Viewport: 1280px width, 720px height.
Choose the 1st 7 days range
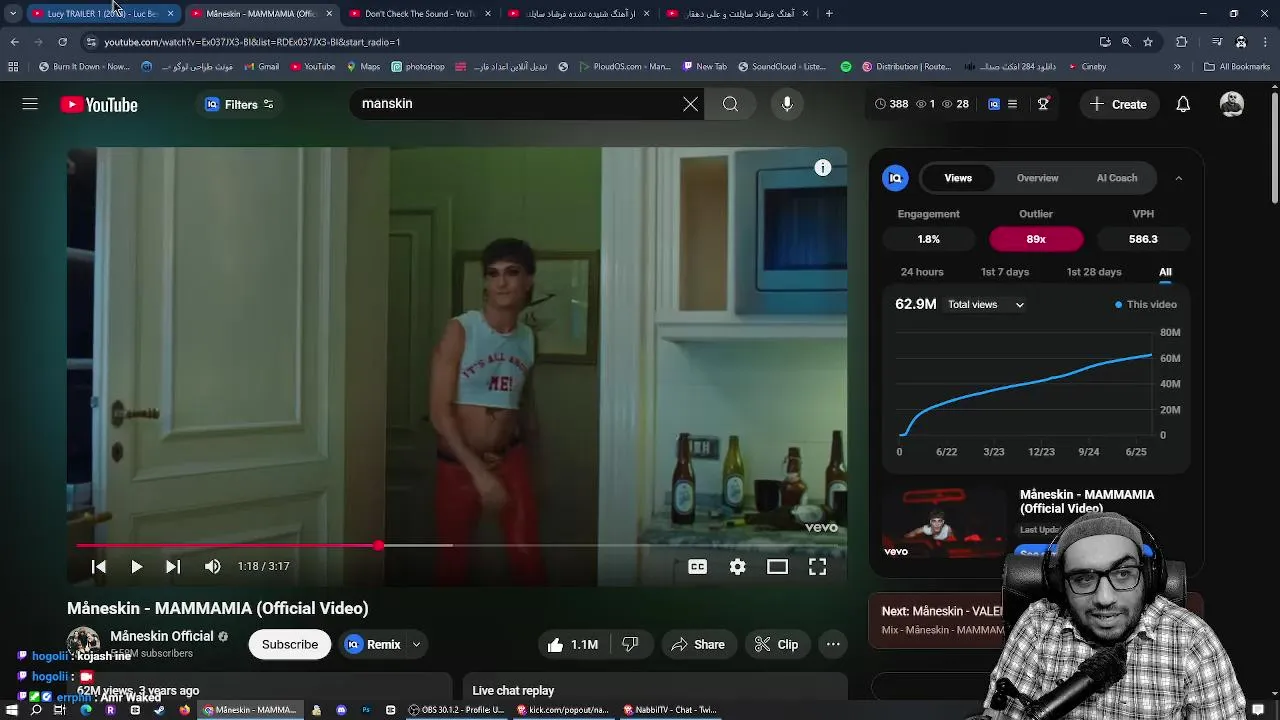point(1005,272)
